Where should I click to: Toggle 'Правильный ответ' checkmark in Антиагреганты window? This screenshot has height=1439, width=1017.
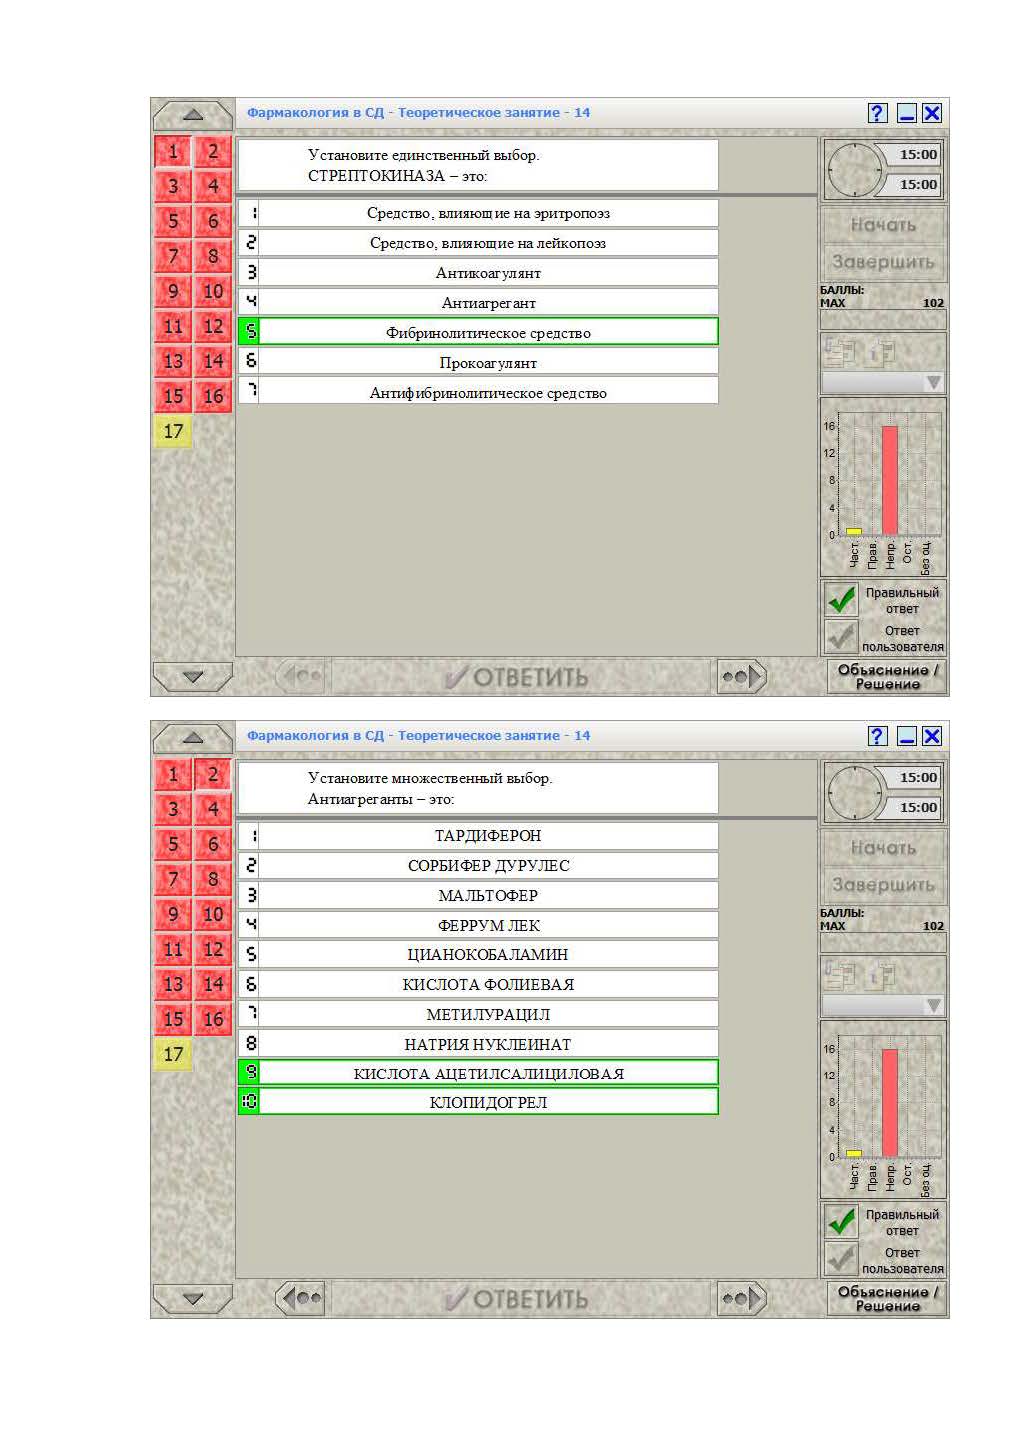[841, 1221]
